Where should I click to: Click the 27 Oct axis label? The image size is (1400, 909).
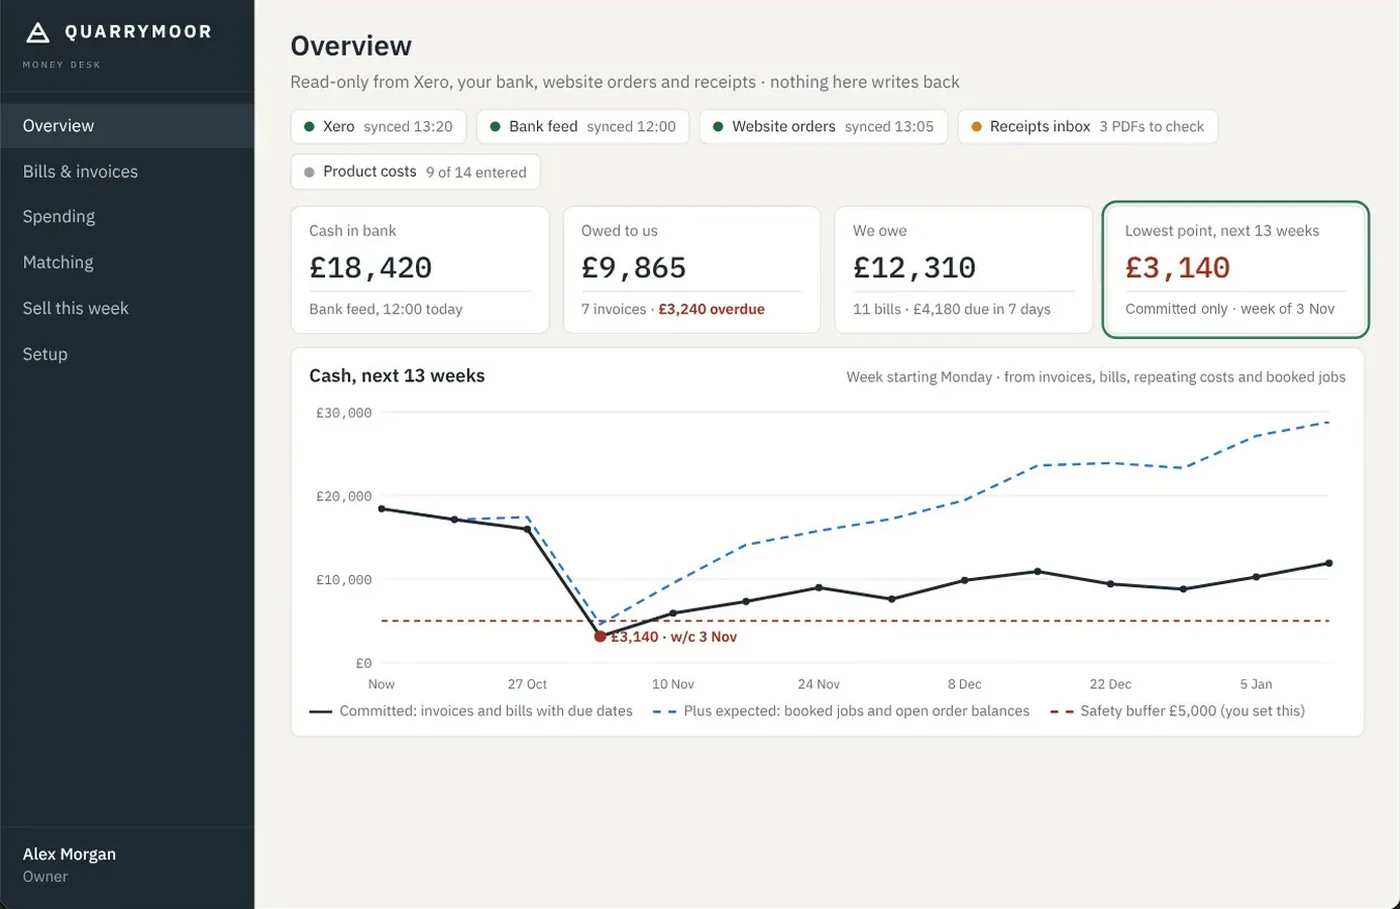coord(527,684)
